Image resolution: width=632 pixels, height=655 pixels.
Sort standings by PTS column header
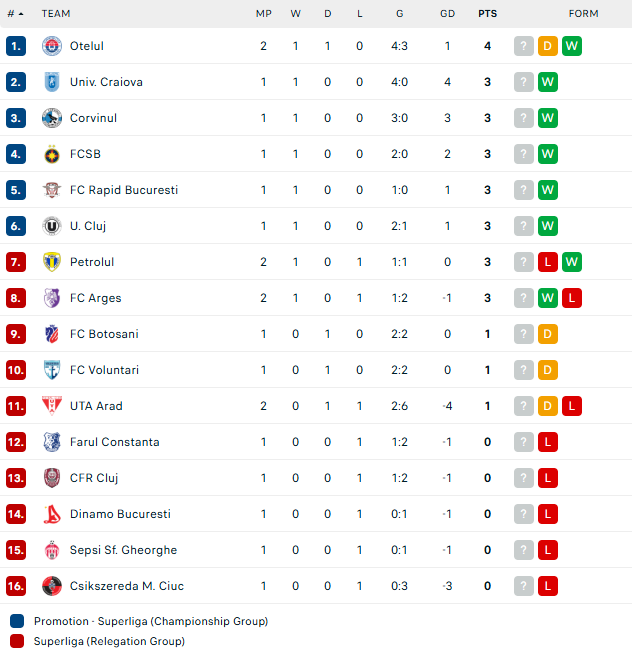487,14
